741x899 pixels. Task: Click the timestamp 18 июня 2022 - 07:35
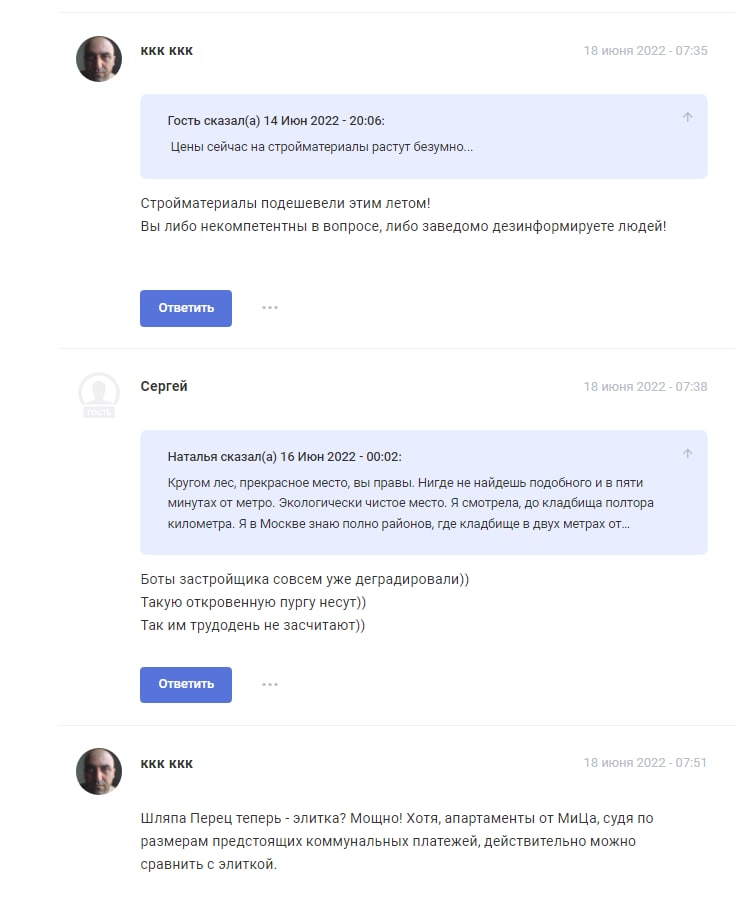coord(645,50)
